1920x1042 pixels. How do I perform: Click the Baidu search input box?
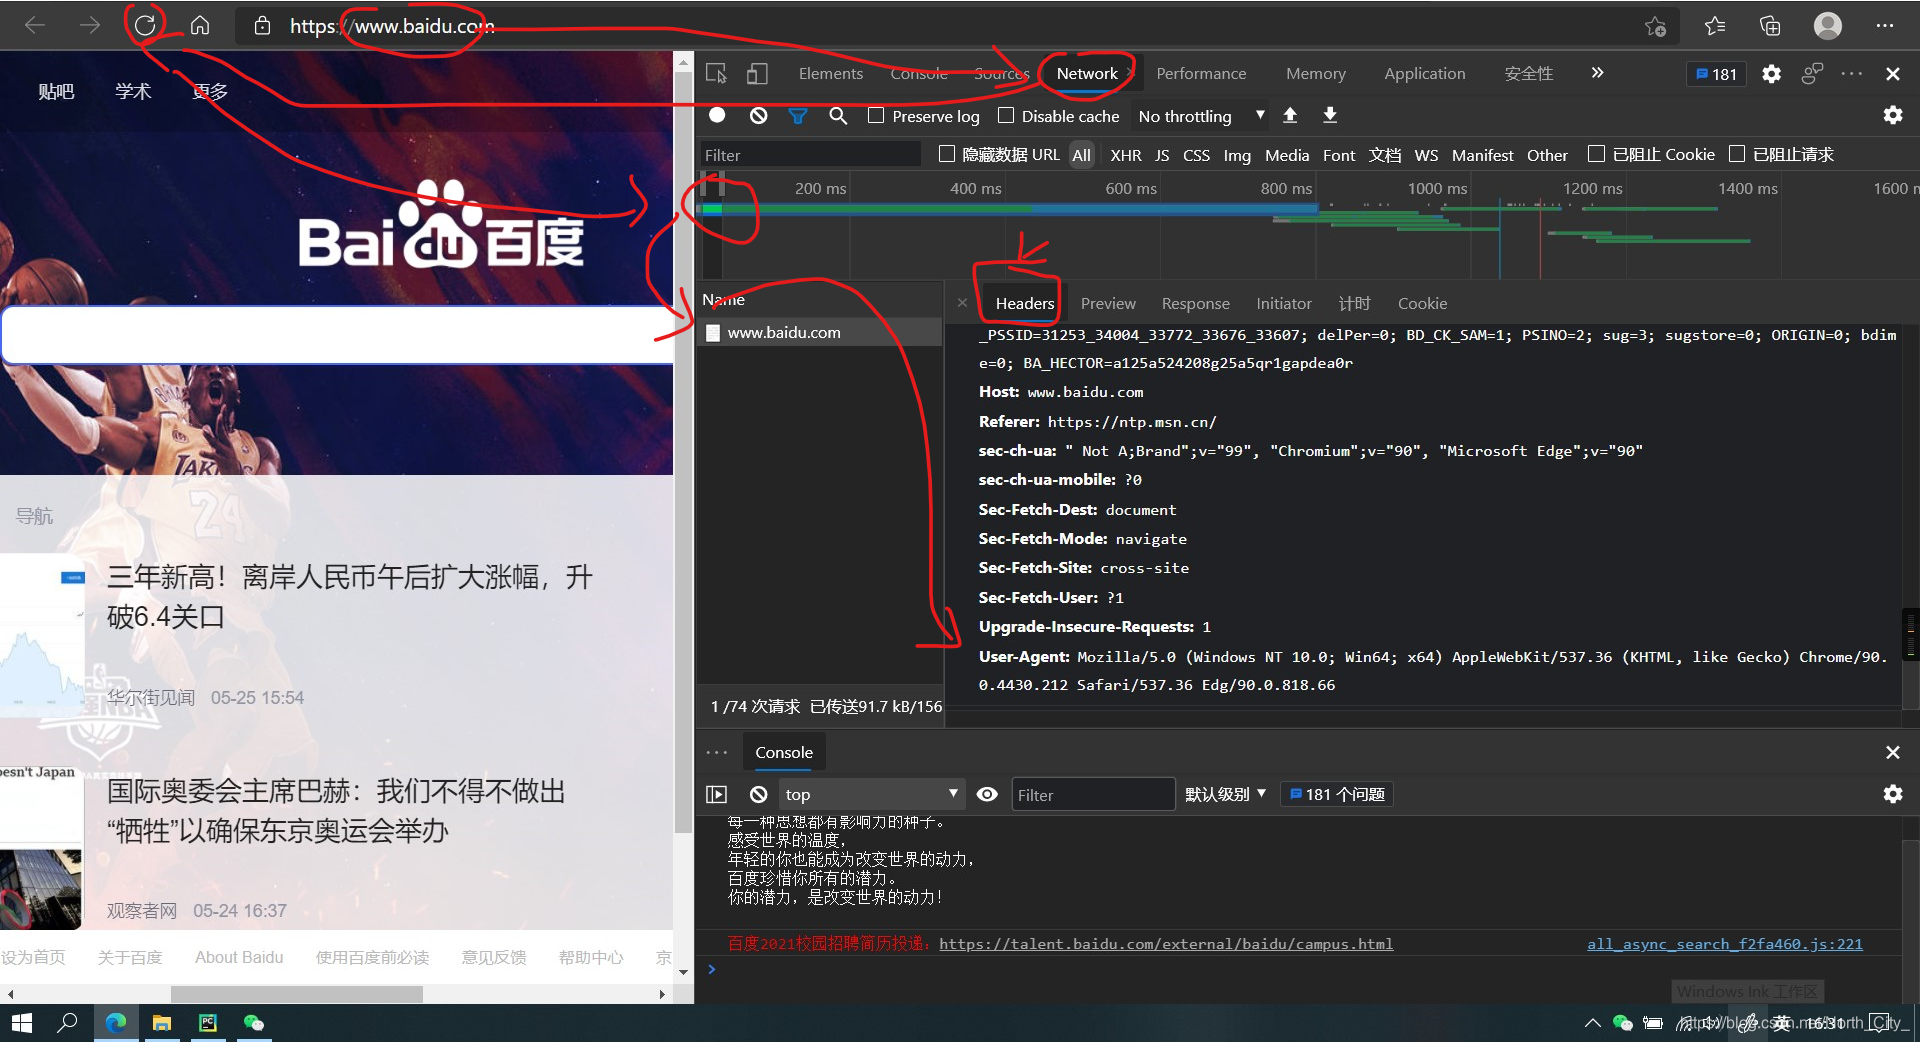pyautogui.click(x=337, y=334)
